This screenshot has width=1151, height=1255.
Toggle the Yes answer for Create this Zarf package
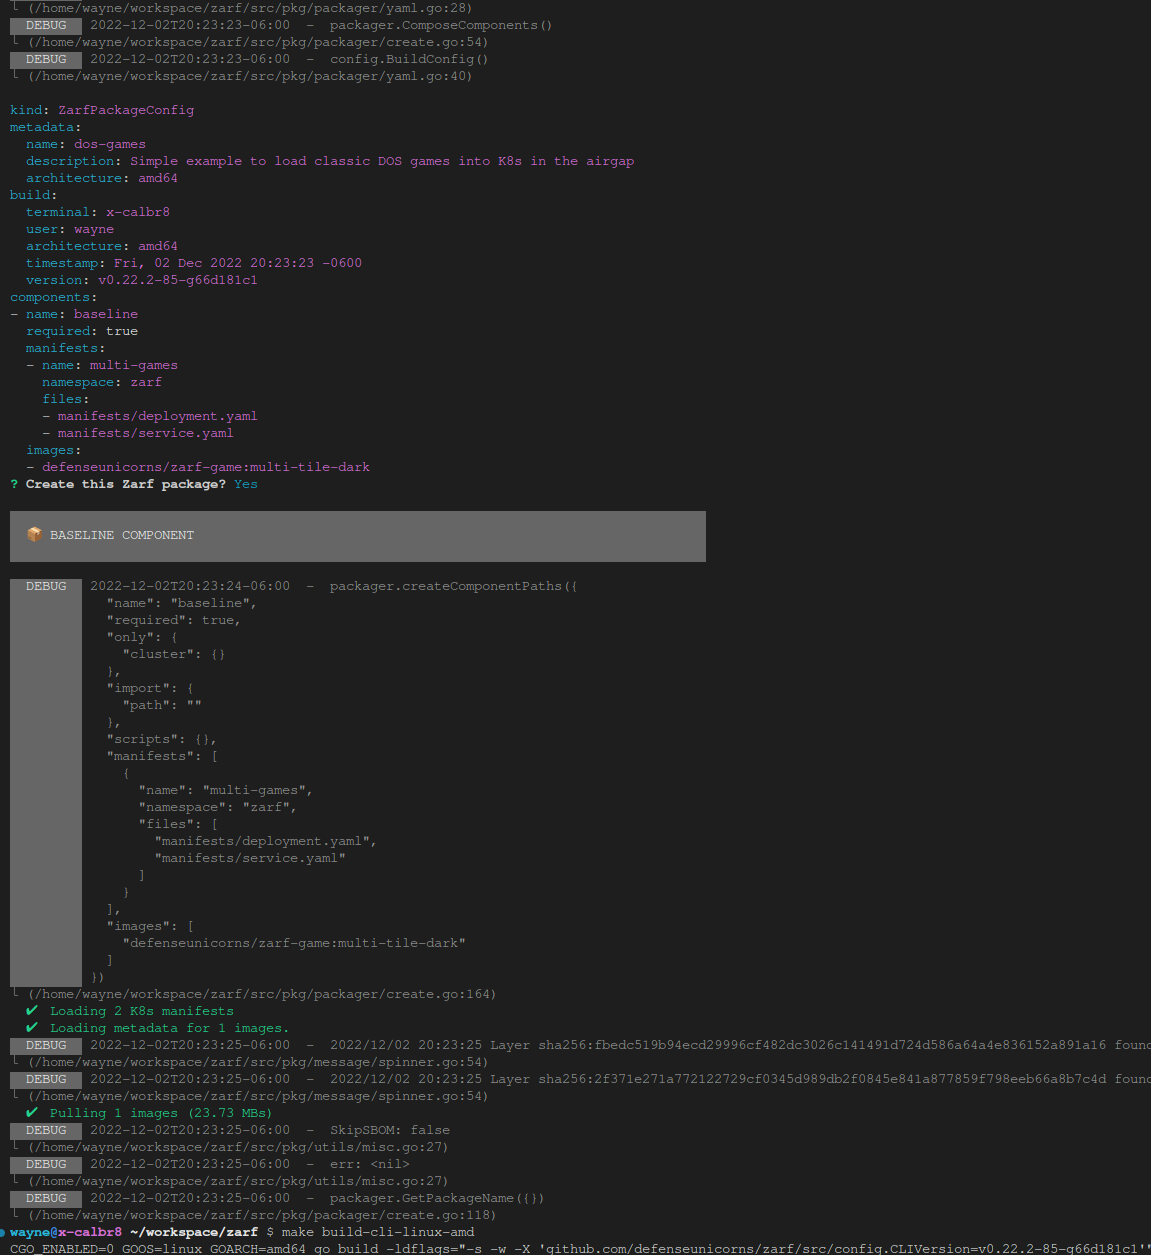tap(245, 483)
